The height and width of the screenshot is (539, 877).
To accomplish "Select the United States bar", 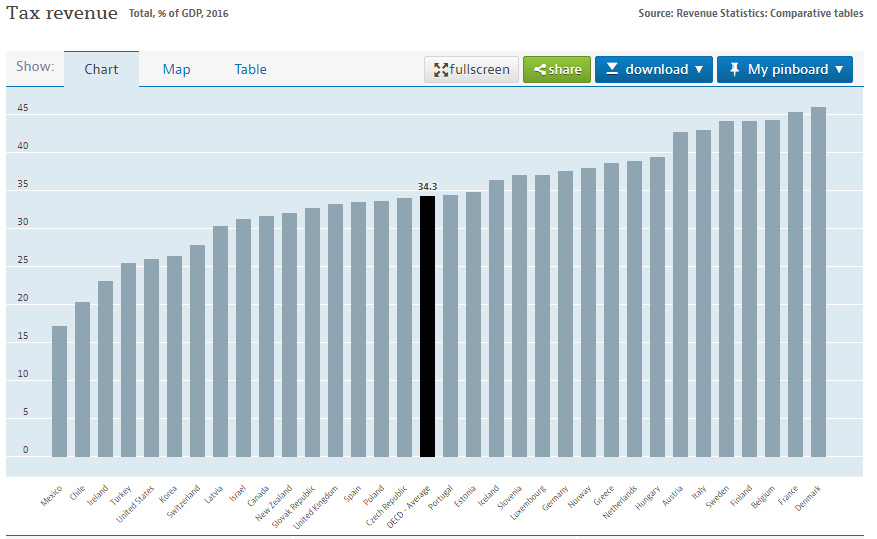I will tap(151, 358).
